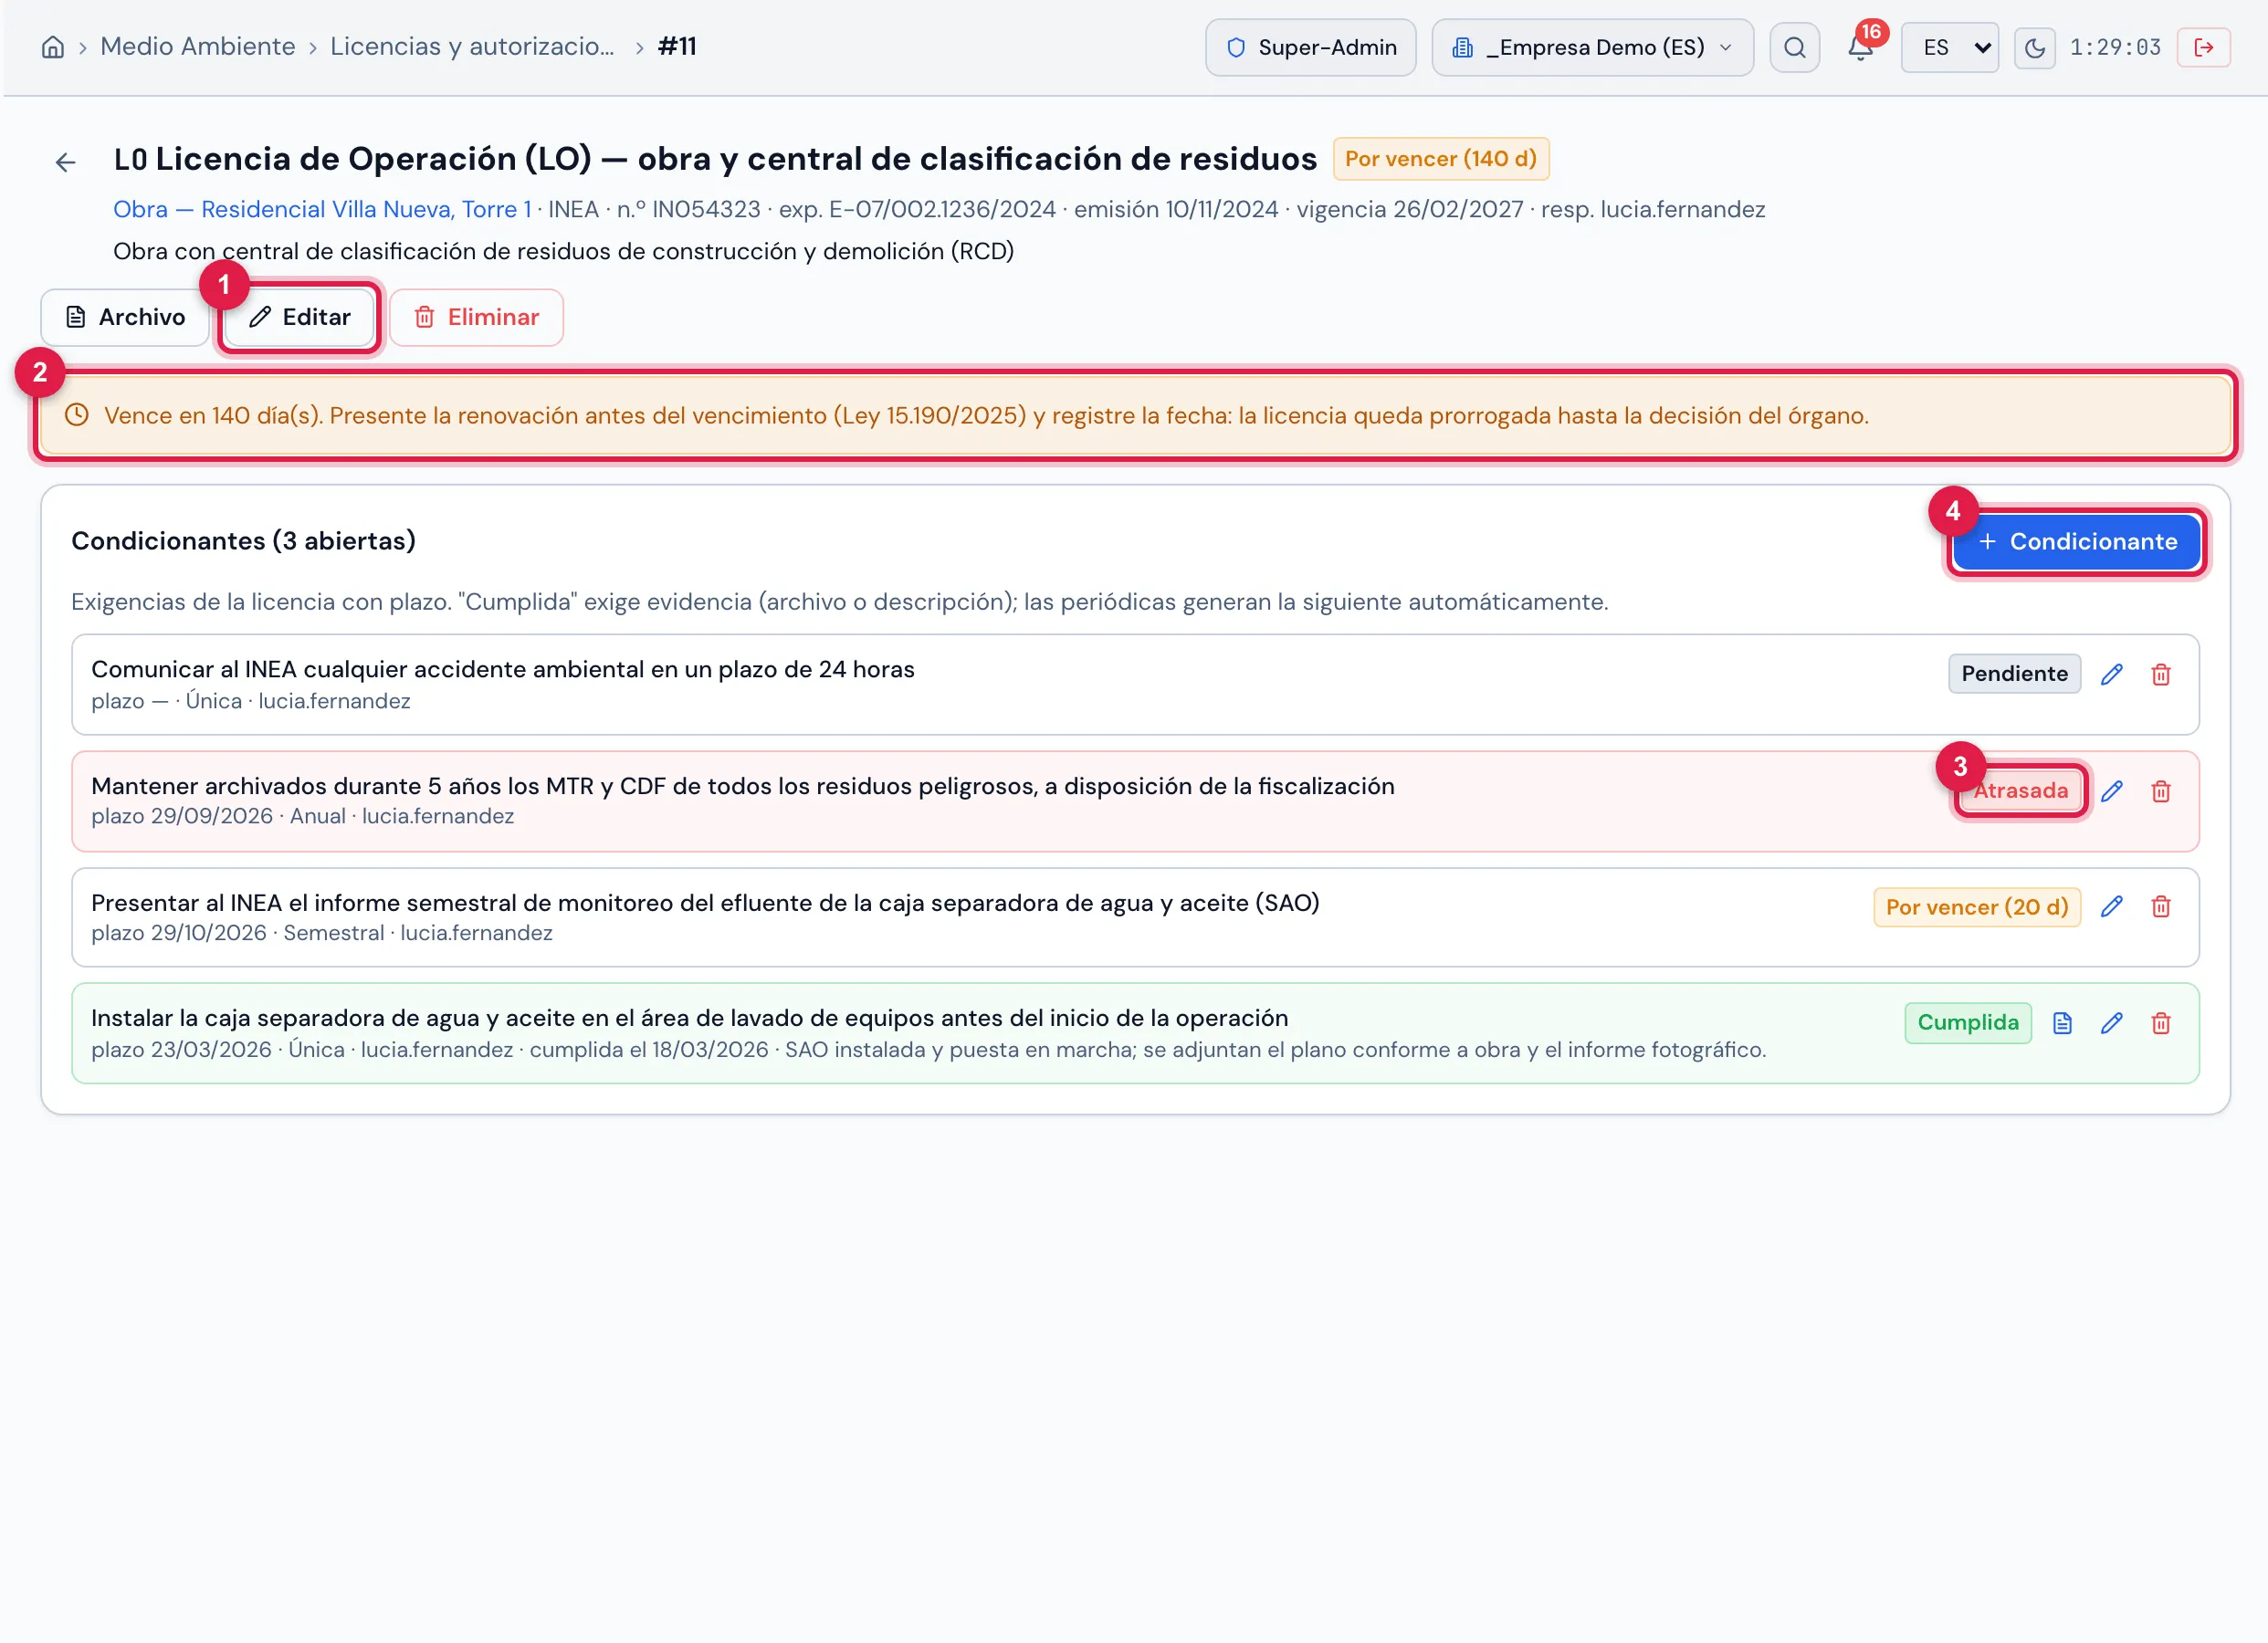This screenshot has height=1643, width=2268.
Task: Click the session timer 1:29:03
Action: (2115, 47)
